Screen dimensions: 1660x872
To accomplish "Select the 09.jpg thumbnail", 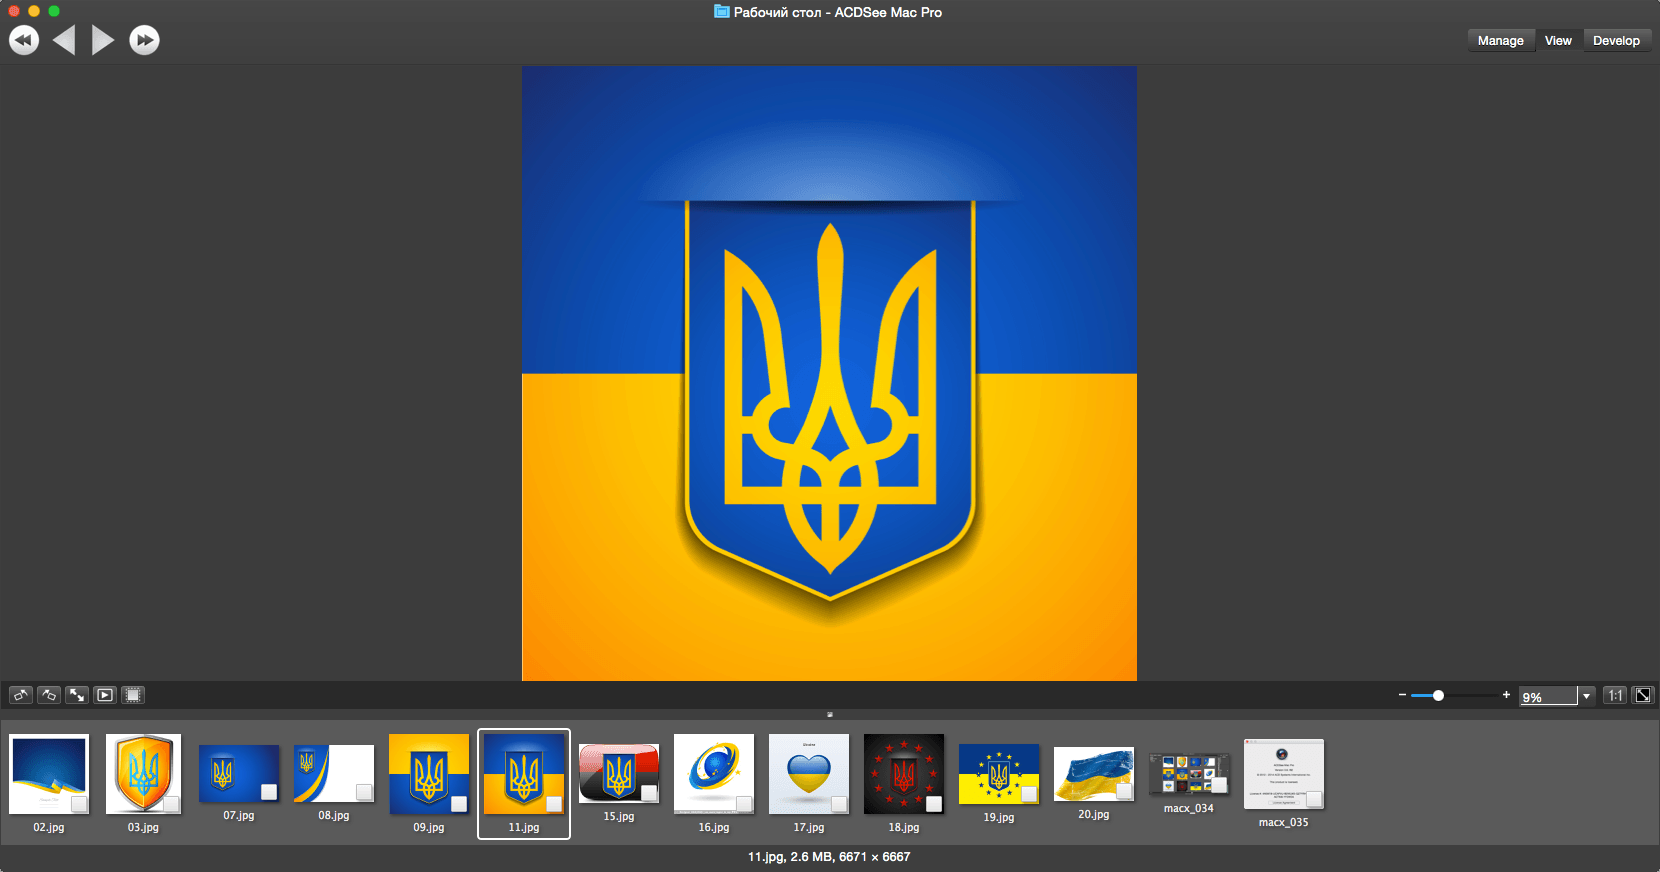I will pos(429,774).
